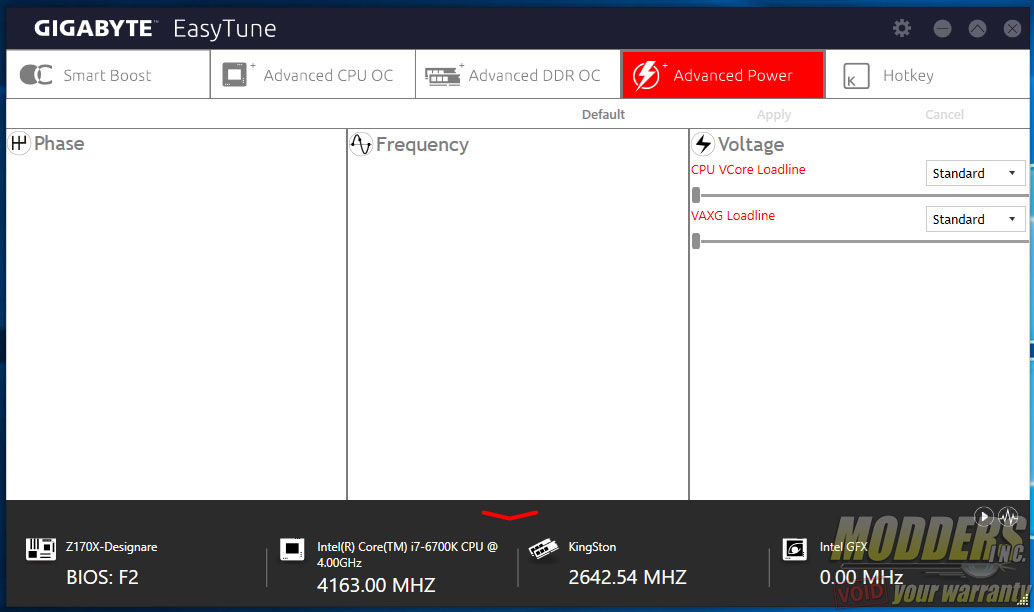Click the motherboard icon beside Z170X-Designare

point(41,549)
